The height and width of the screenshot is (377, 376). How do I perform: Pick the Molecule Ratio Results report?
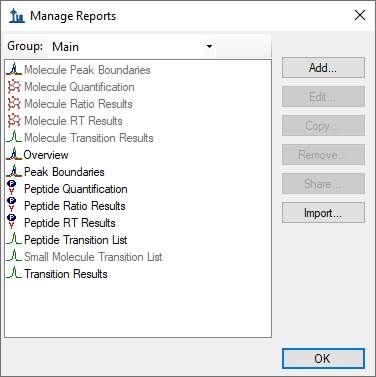point(78,104)
